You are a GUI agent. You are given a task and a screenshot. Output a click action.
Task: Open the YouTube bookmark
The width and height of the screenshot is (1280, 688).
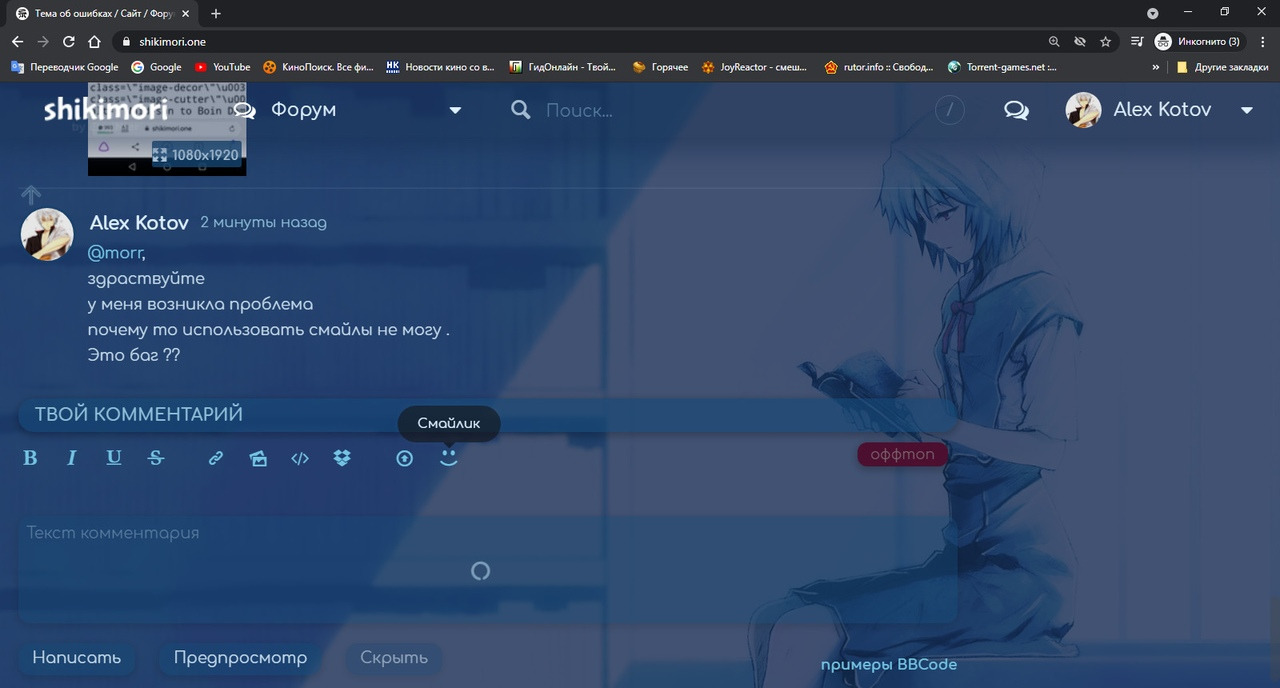[x=222, y=67]
